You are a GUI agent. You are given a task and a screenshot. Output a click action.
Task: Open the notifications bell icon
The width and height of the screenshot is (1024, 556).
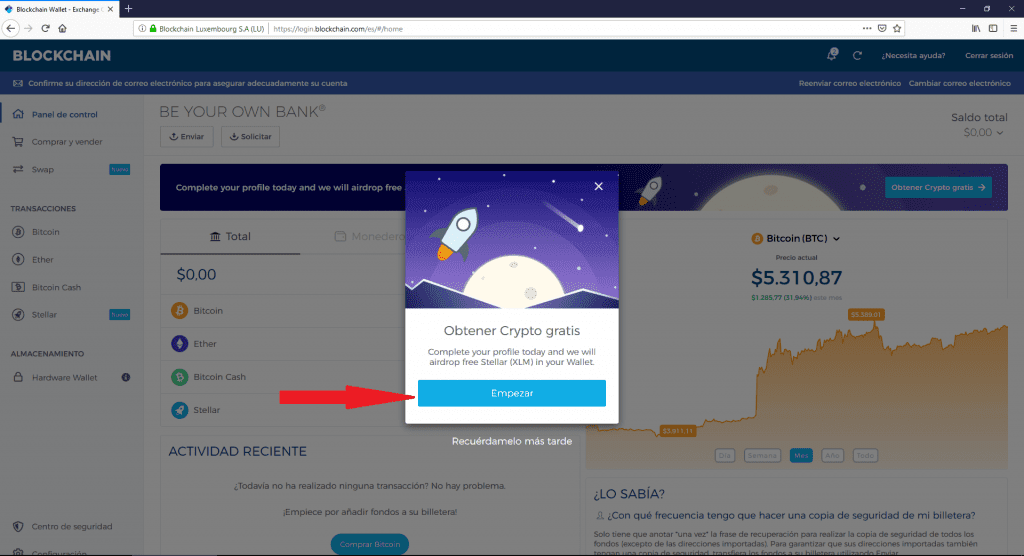(x=831, y=55)
